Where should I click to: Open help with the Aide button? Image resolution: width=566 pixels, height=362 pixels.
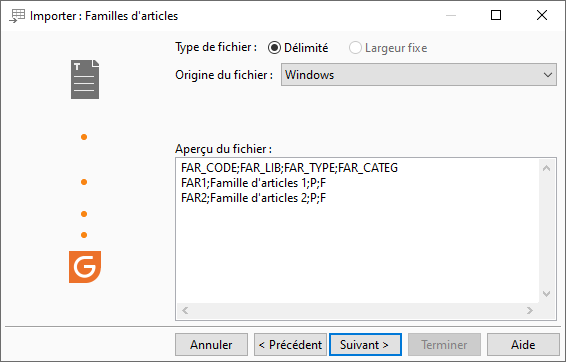(x=523, y=345)
